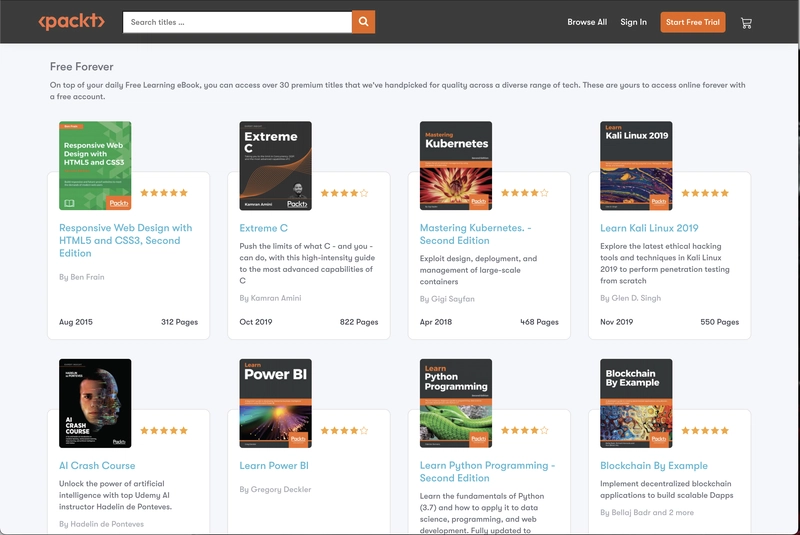800x535 pixels.
Task: Click author text By Gigi Sayfan
Action: pyautogui.click(x=447, y=299)
